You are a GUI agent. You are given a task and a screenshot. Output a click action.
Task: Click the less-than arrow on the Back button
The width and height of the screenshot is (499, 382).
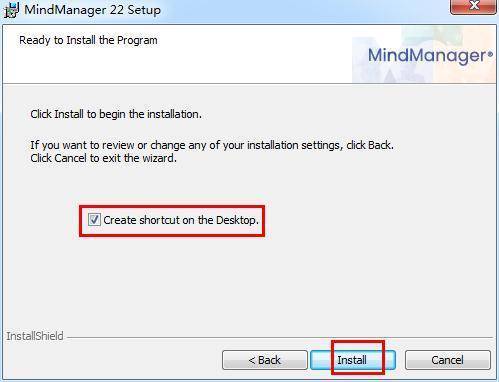252,360
